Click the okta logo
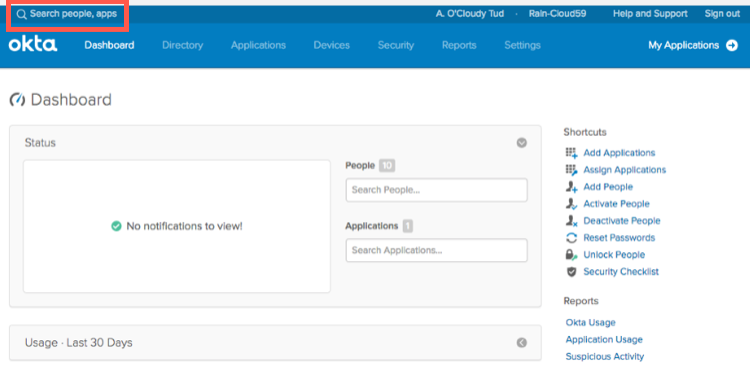This screenshot has width=750, height=368. click(x=33, y=45)
